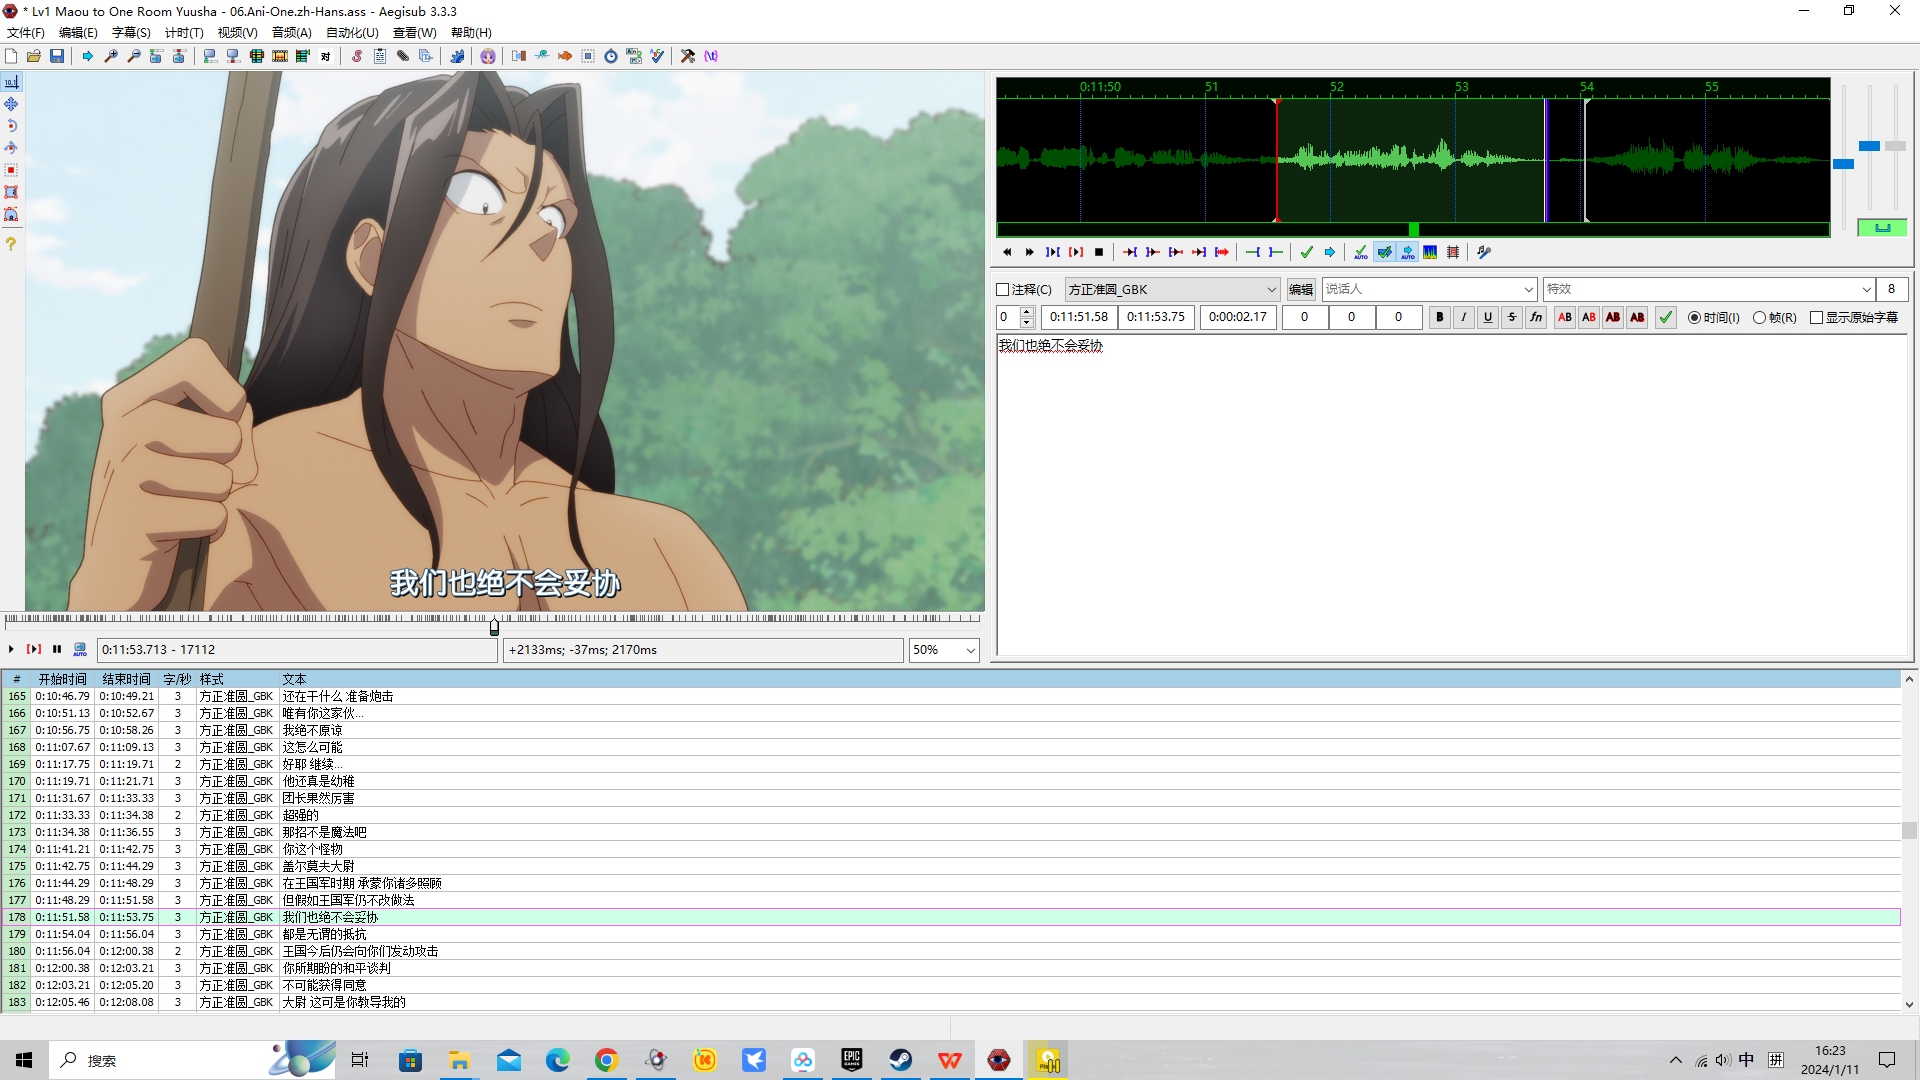Open 音频(A) menu
Viewport: 1920px width, 1080px height.
point(291,33)
